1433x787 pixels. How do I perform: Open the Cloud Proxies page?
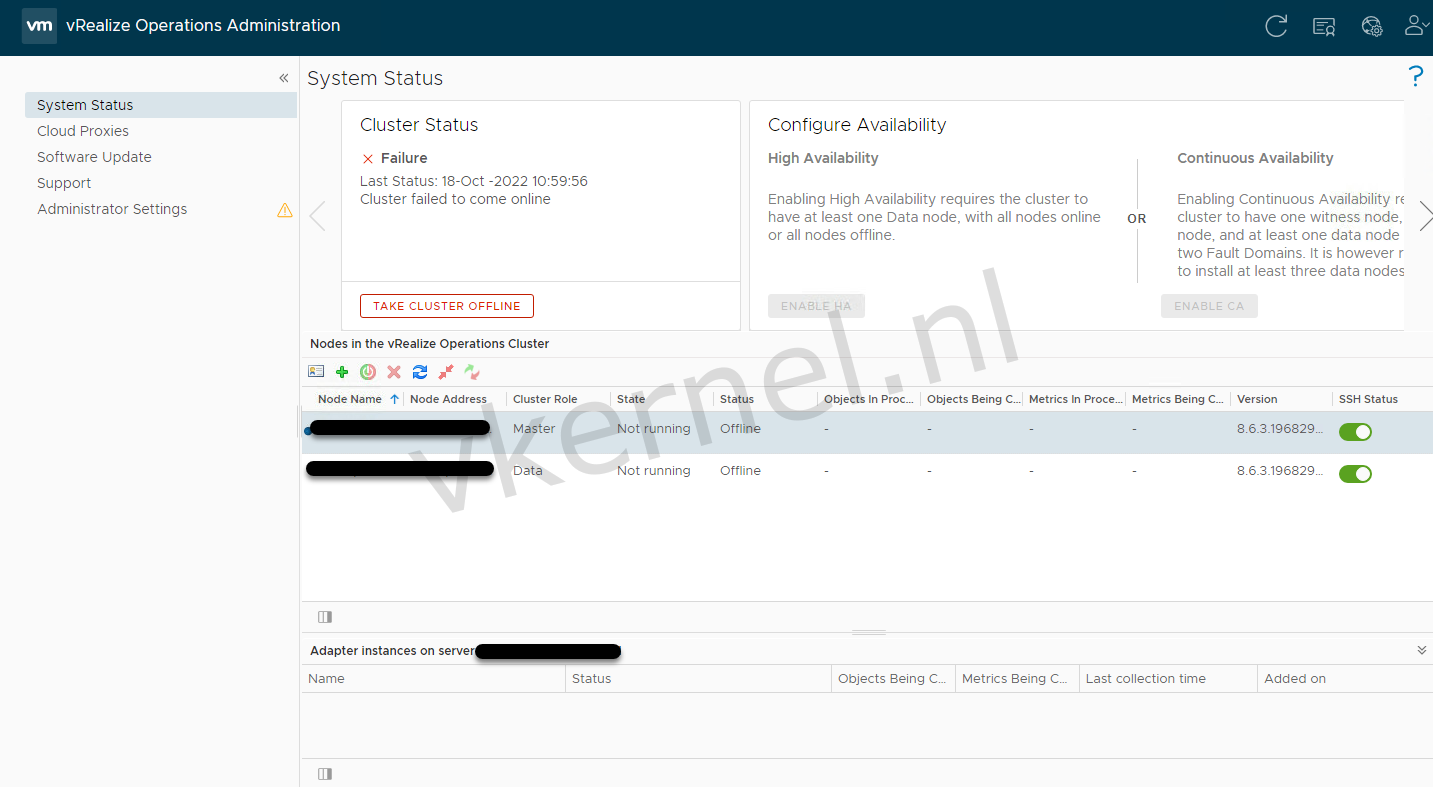click(83, 130)
